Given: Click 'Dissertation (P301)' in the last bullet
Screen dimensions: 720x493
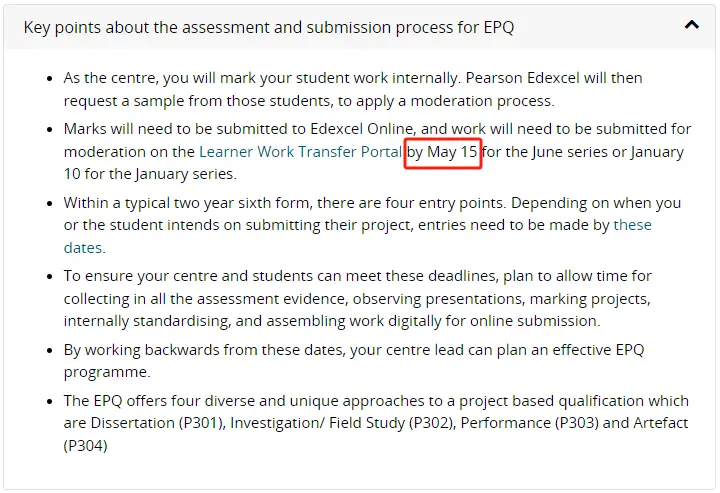Looking at the screenshot, I should coord(158,423).
